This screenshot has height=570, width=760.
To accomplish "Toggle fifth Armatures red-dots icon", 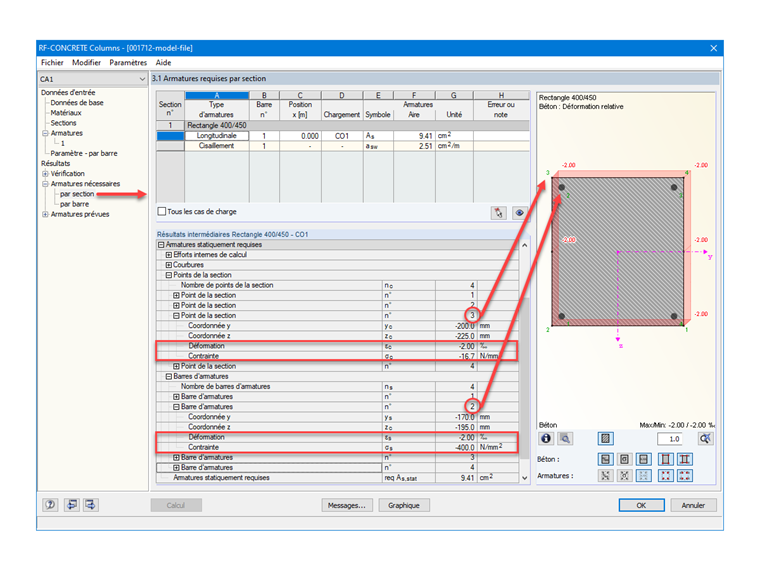I will [x=684, y=475].
